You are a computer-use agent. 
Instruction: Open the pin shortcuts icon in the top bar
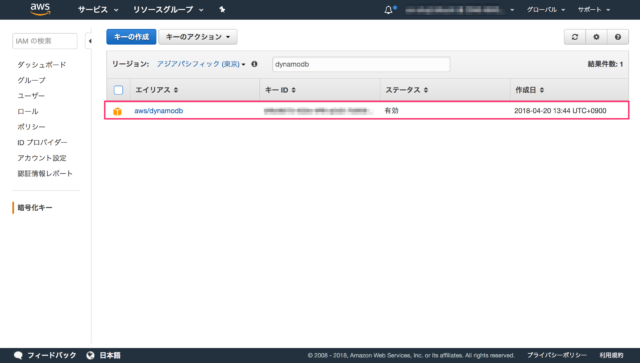pyautogui.click(x=222, y=9)
